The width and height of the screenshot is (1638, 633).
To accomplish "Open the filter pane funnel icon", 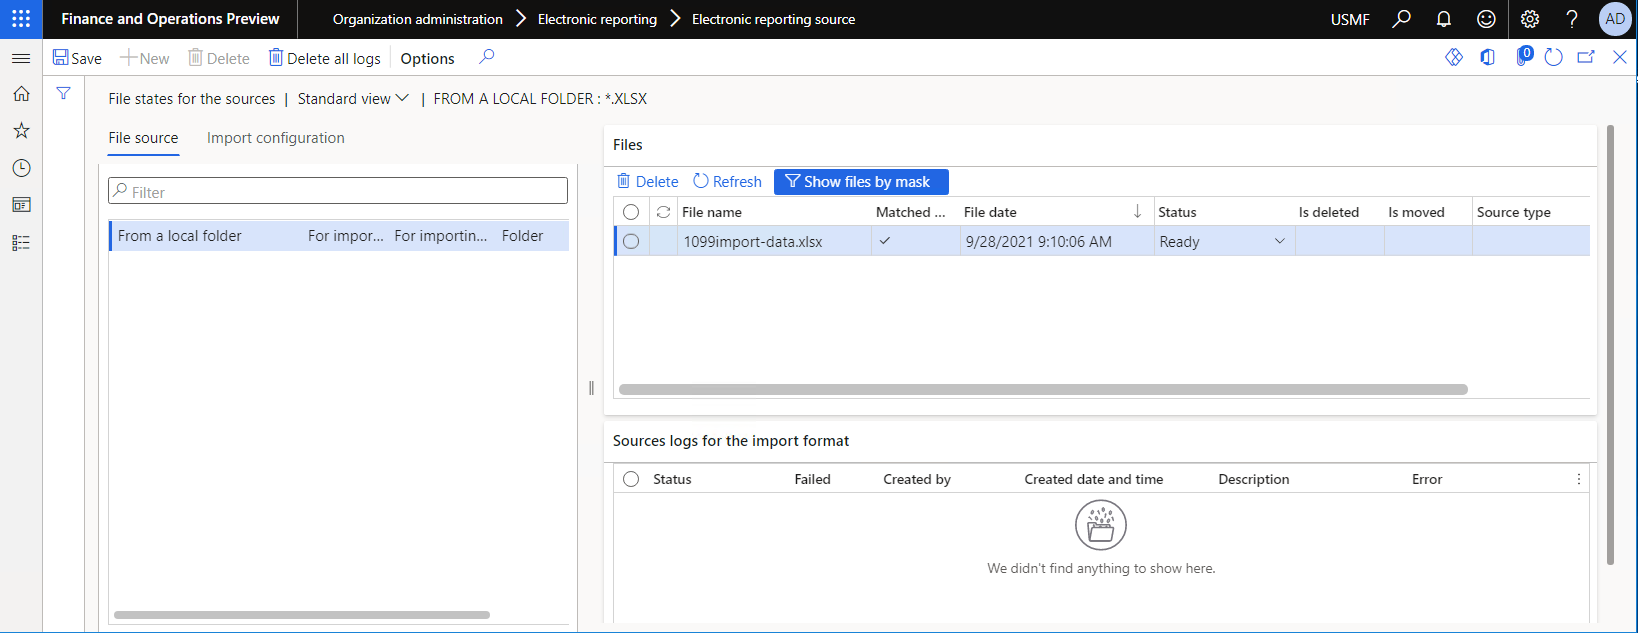I will pos(63,93).
